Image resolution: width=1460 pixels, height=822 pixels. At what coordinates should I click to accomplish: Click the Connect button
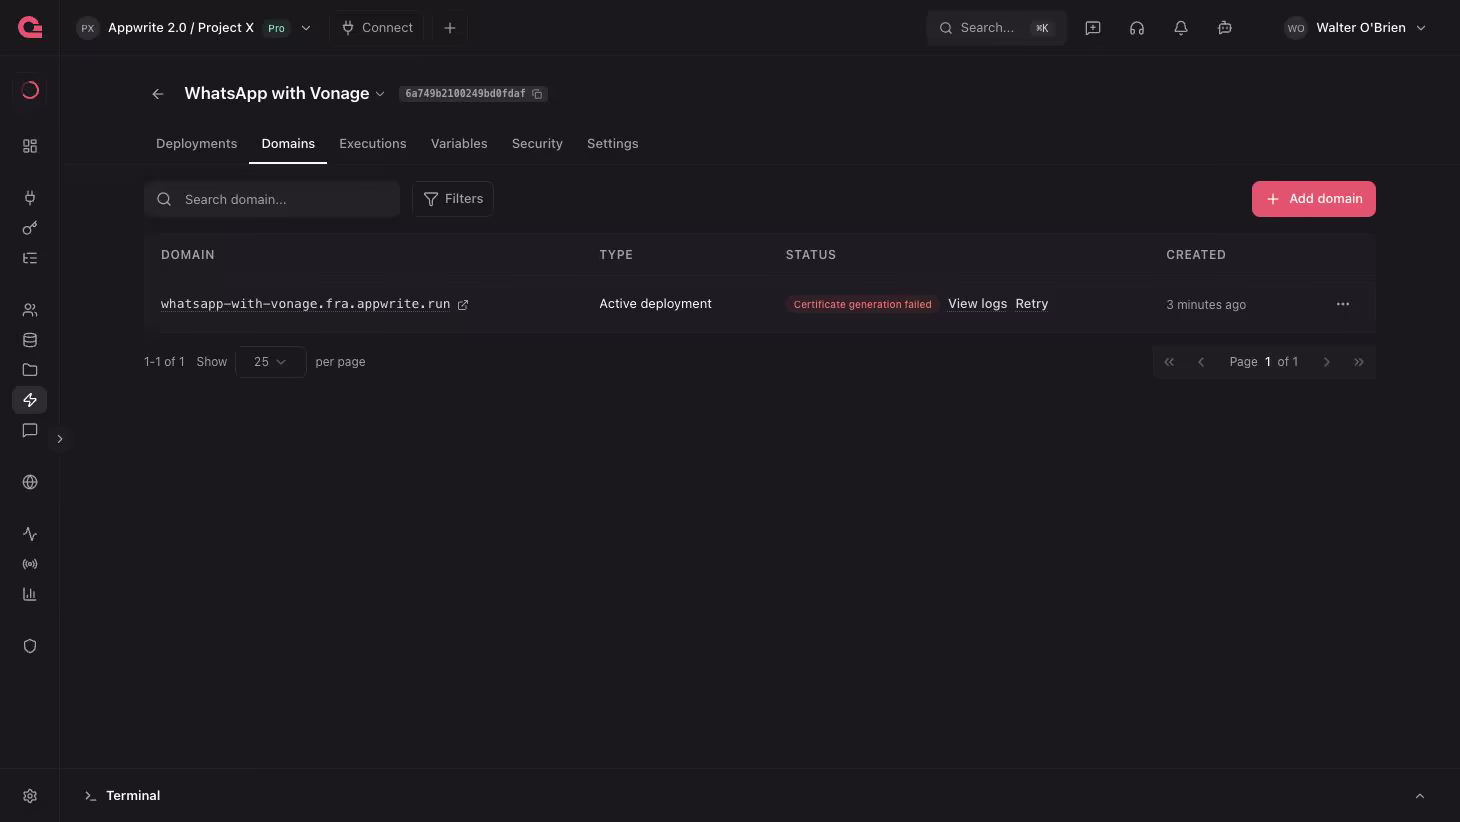pos(377,28)
